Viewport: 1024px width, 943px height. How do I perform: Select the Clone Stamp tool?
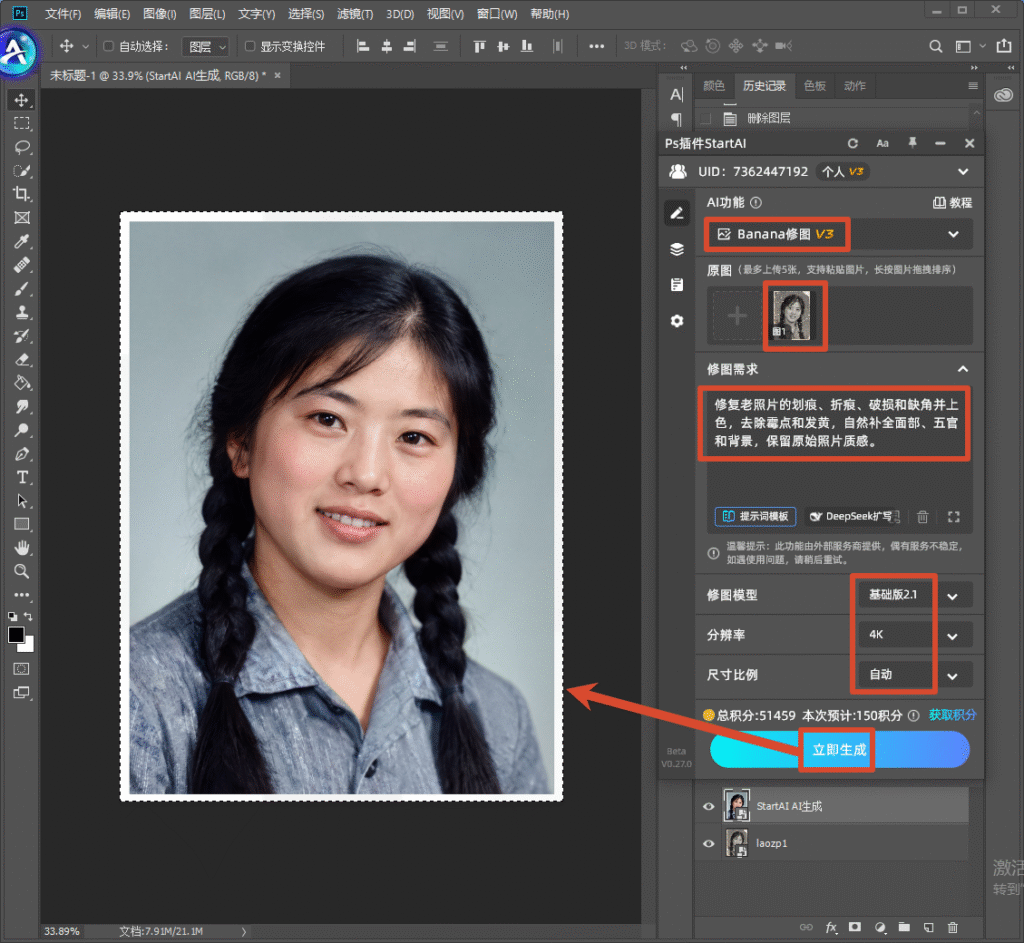tap(22, 312)
